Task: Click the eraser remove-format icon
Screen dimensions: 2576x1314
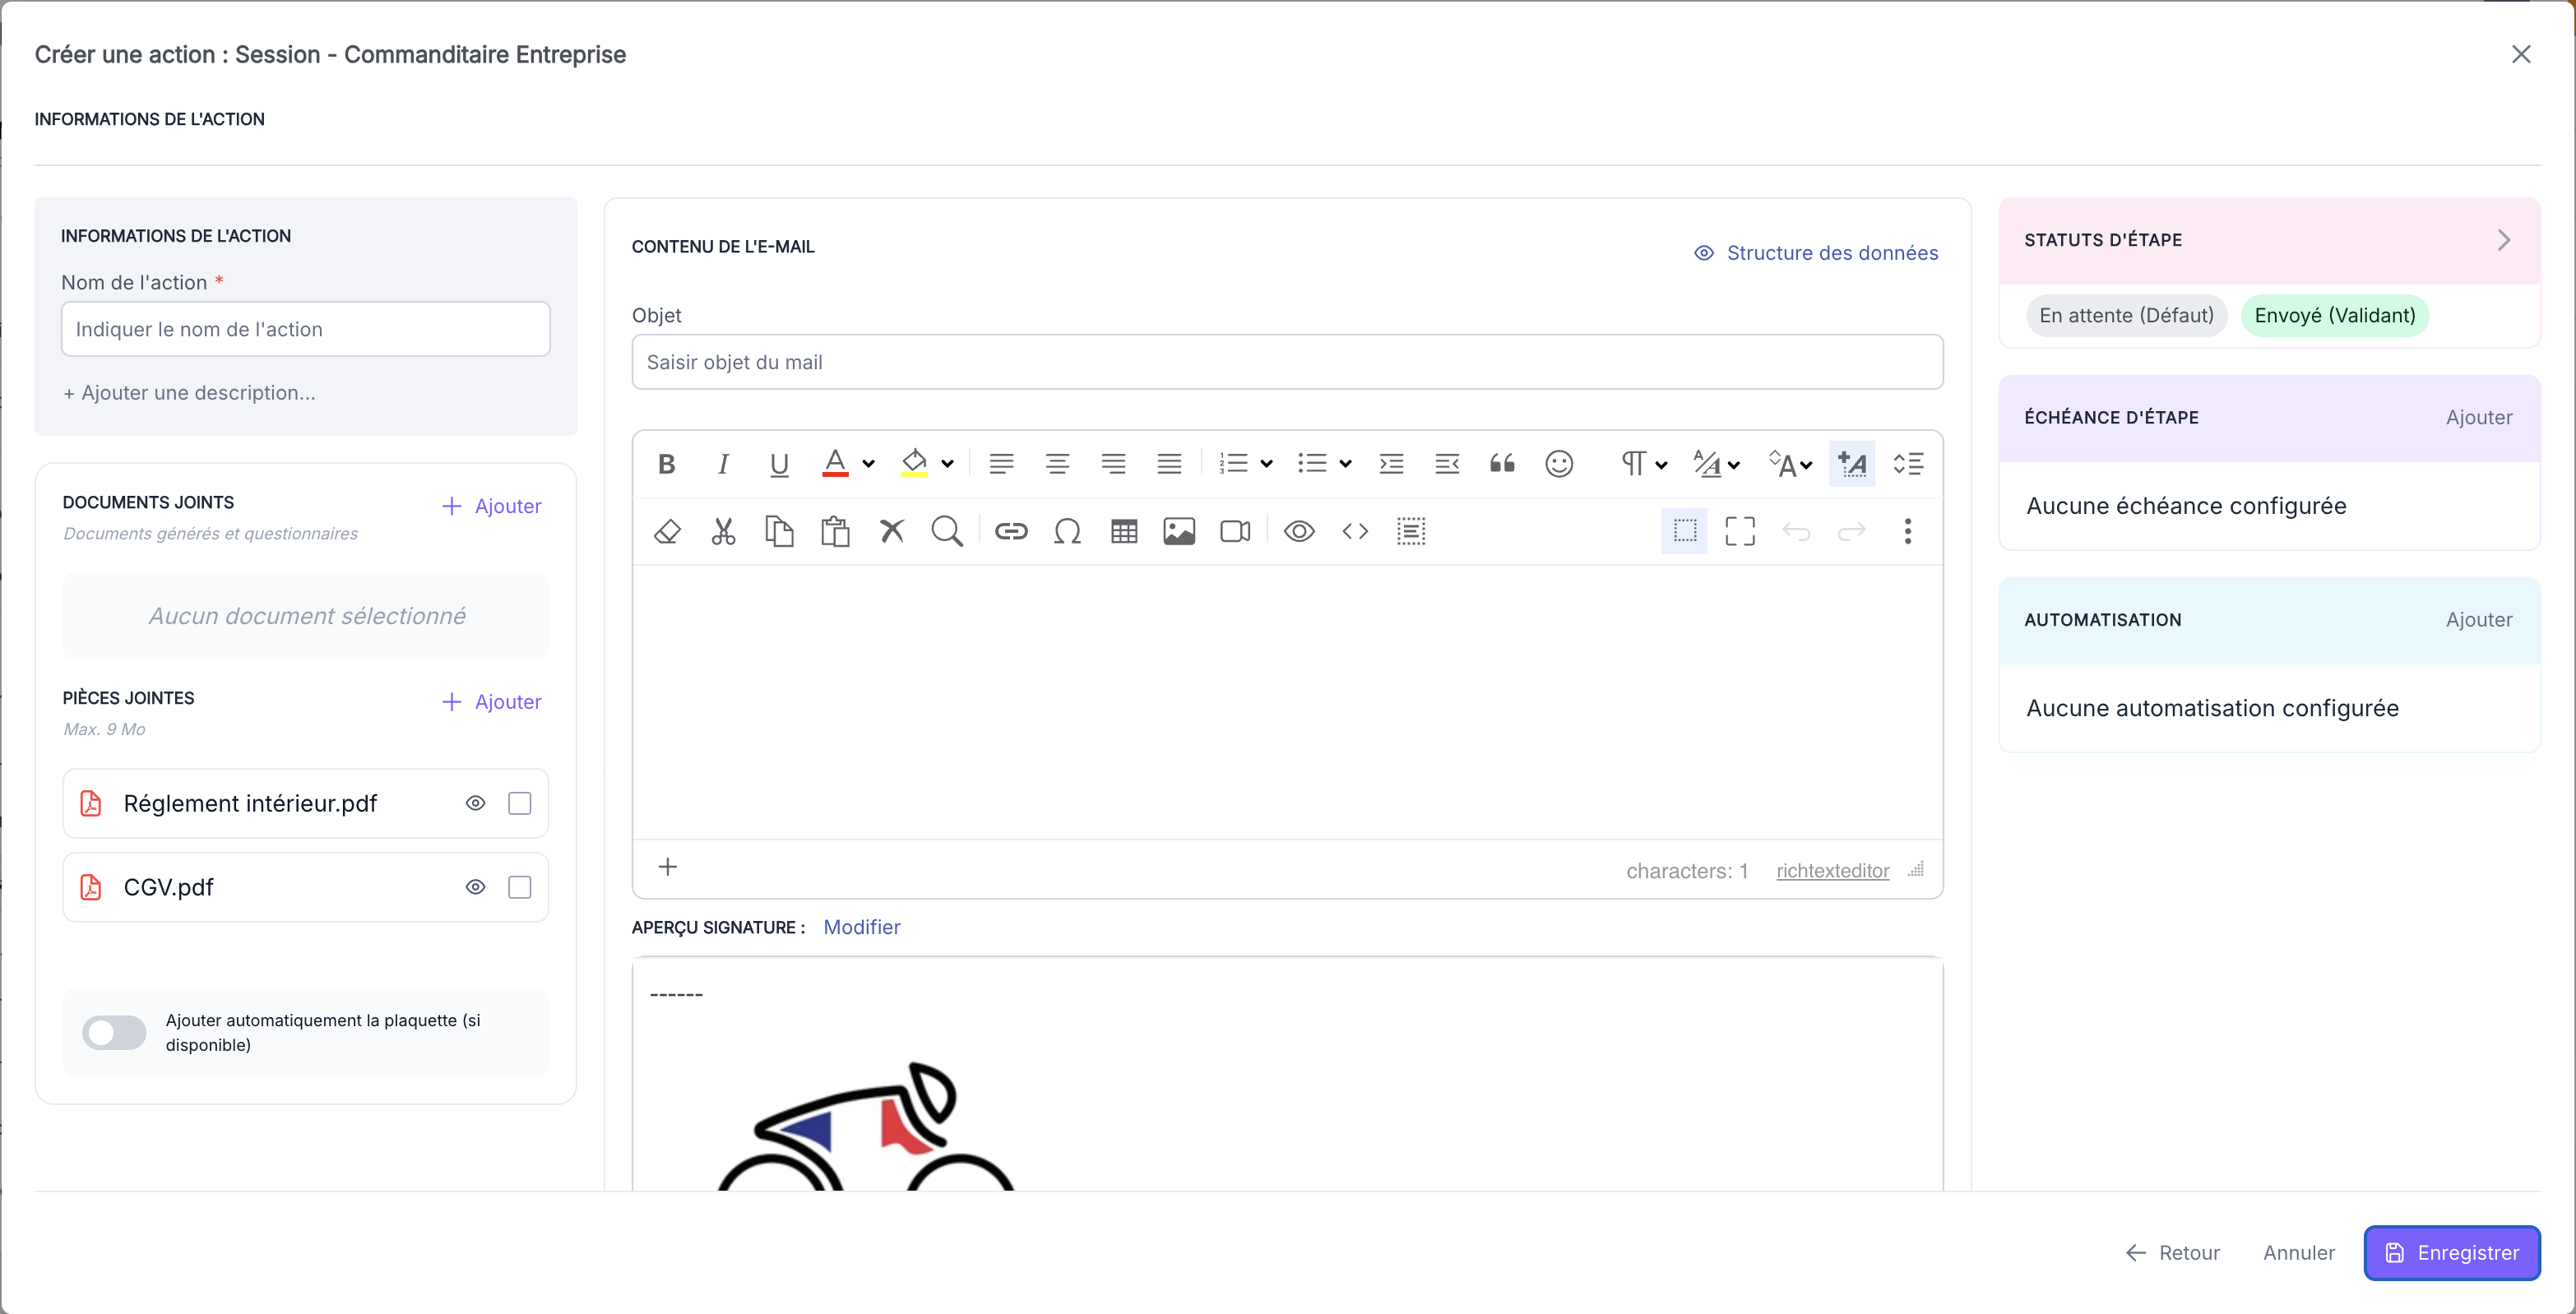Action: 667,531
